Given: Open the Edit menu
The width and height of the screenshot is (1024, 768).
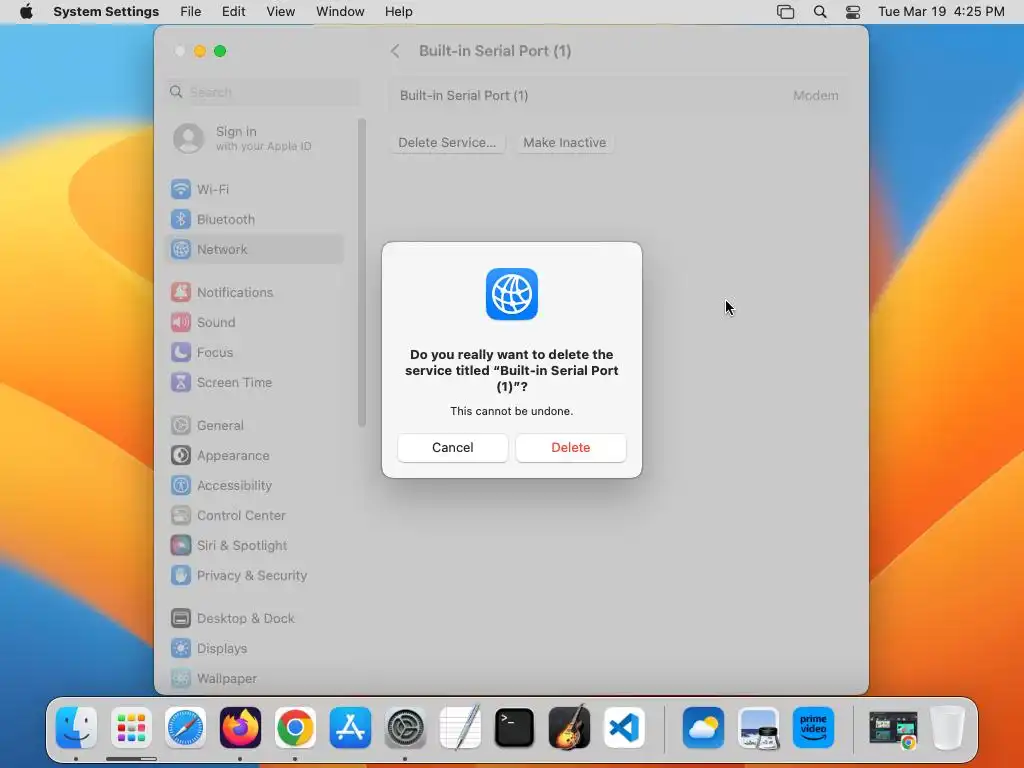Looking at the screenshot, I should [x=233, y=12].
